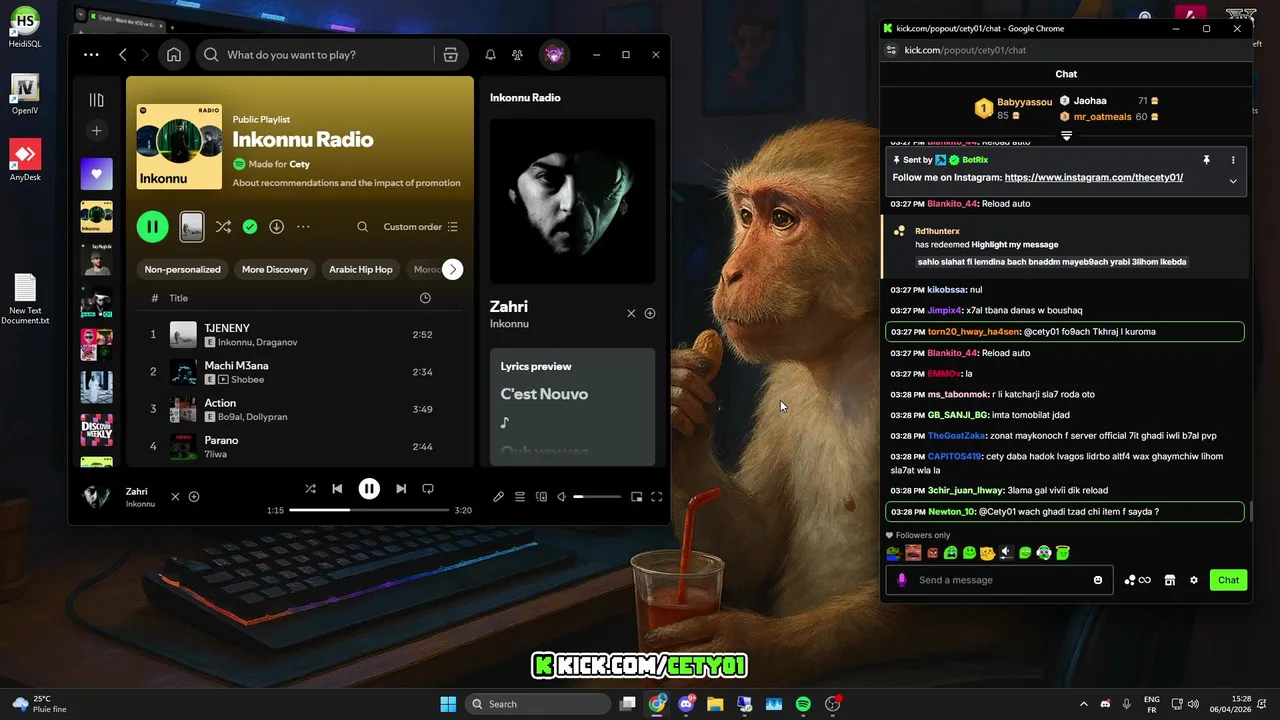The height and width of the screenshot is (720, 1280).
Task: Collapse pinned message with chevron
Action: (1233, 181)
